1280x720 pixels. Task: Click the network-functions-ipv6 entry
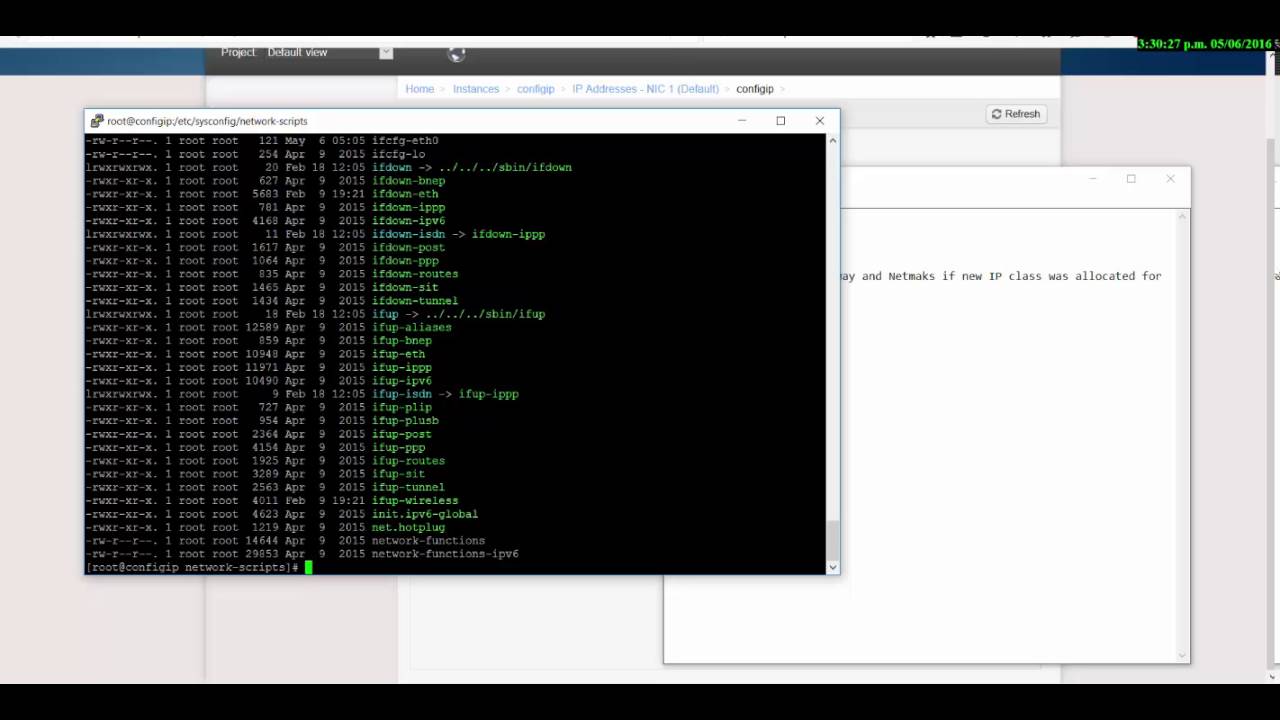[445, 554]
